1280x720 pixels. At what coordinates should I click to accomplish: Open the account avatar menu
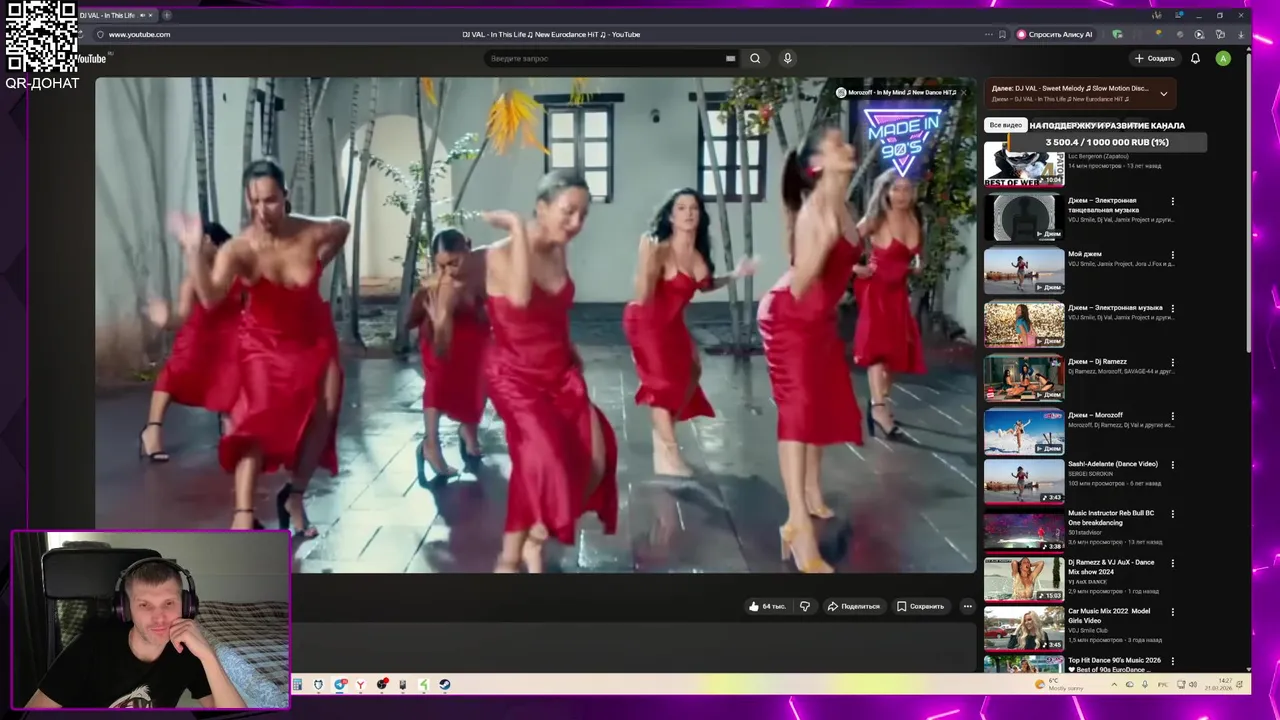tap(1222, 58)
